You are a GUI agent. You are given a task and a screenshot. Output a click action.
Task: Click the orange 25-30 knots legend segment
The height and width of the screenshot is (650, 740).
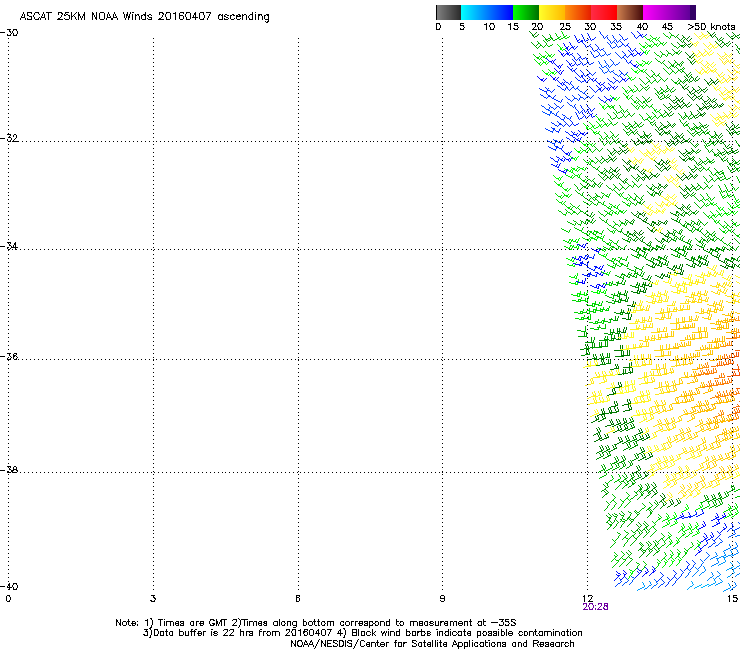(578, 12)
